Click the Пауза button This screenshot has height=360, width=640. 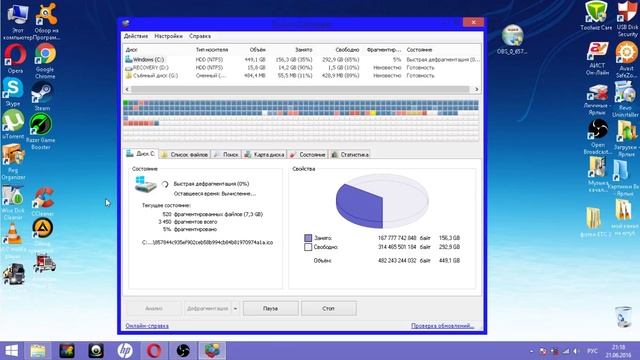271,309
